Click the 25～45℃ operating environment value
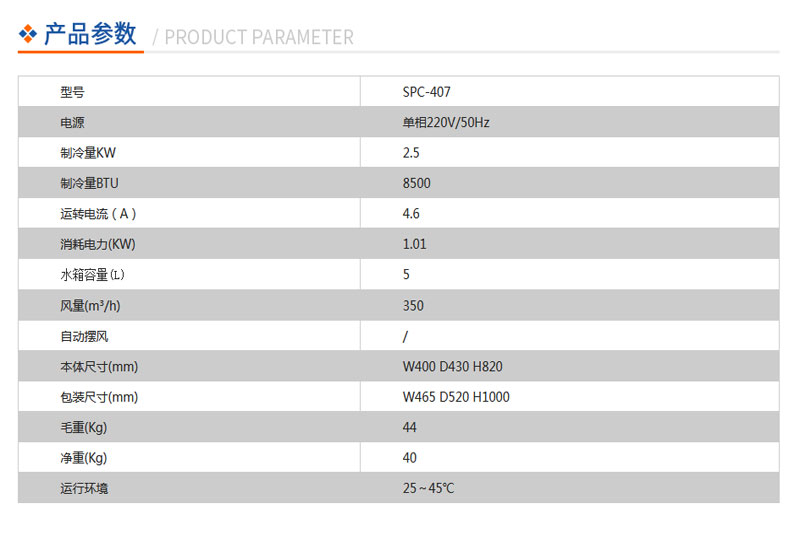This screenshot has width=800, height=544. coord(428,488)
